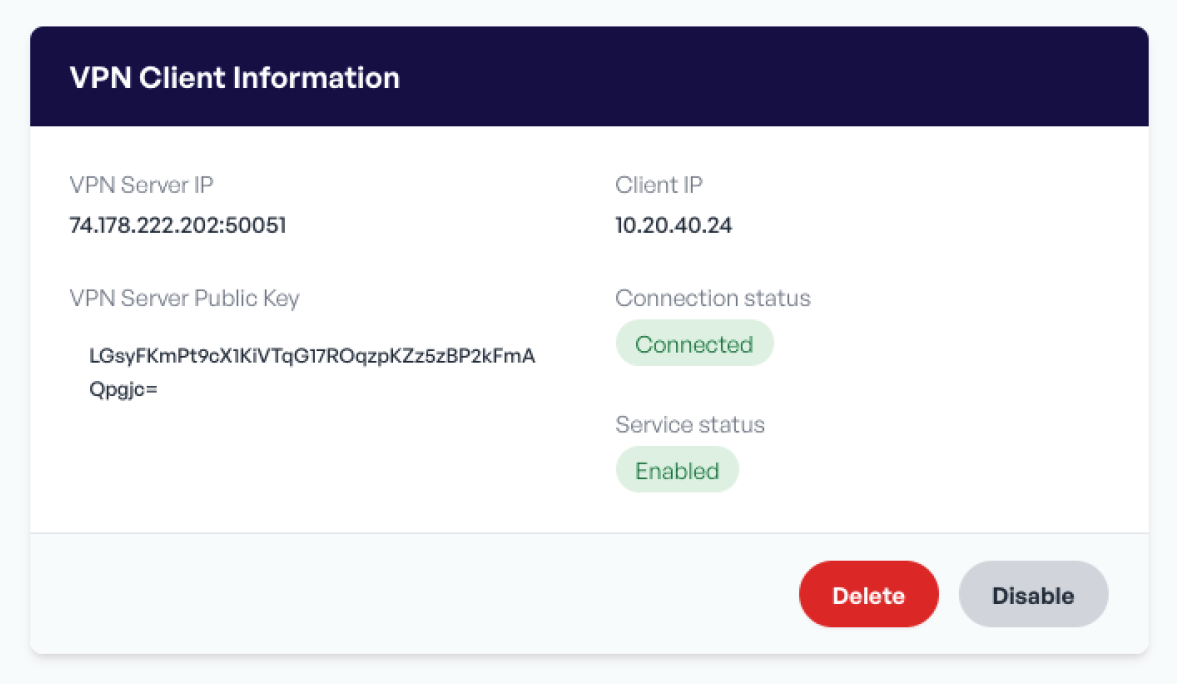
Task: Select the VPN Server IP address value
Action: click(177, 225)
